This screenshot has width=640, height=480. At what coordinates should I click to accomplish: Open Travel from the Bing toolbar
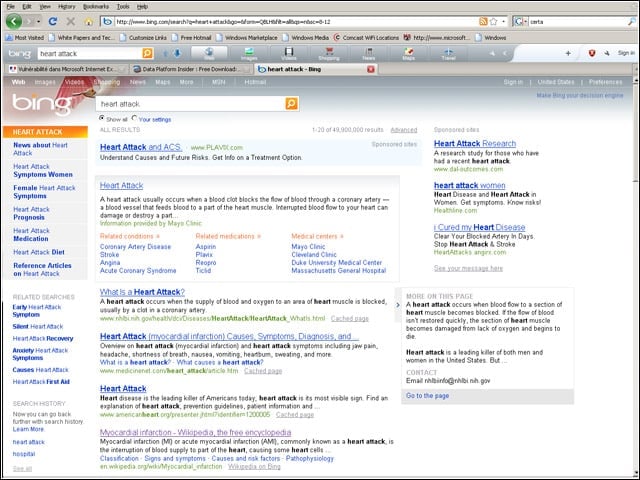coord(448,53)
